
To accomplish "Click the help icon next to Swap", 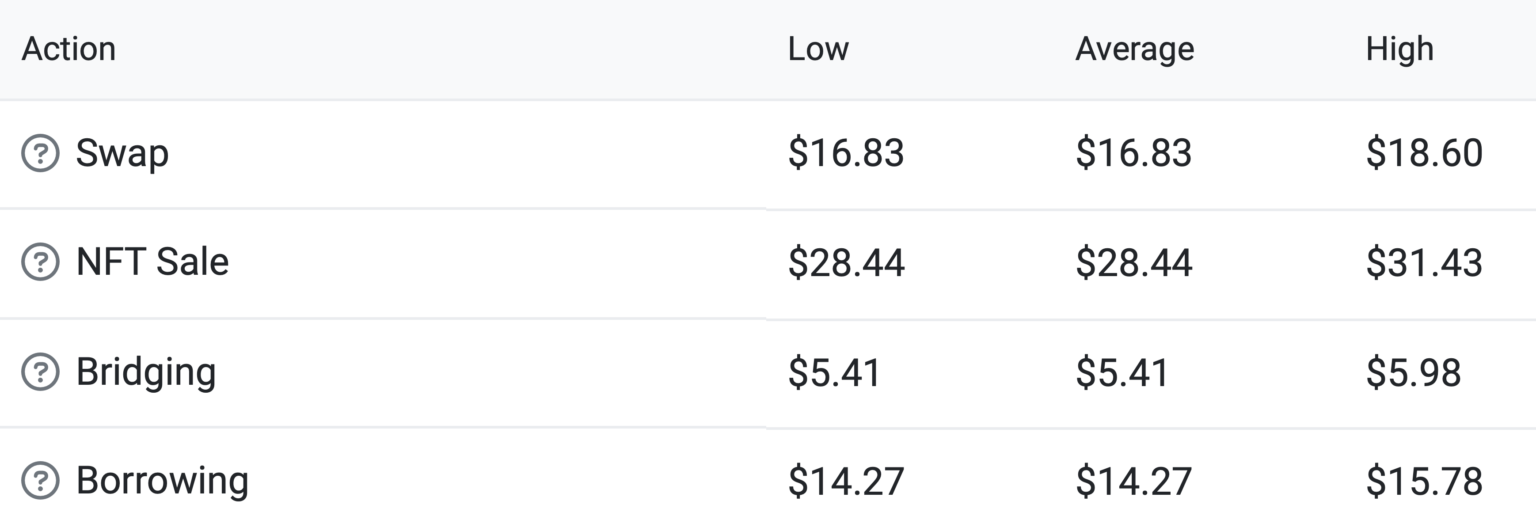I will [40, 153].
